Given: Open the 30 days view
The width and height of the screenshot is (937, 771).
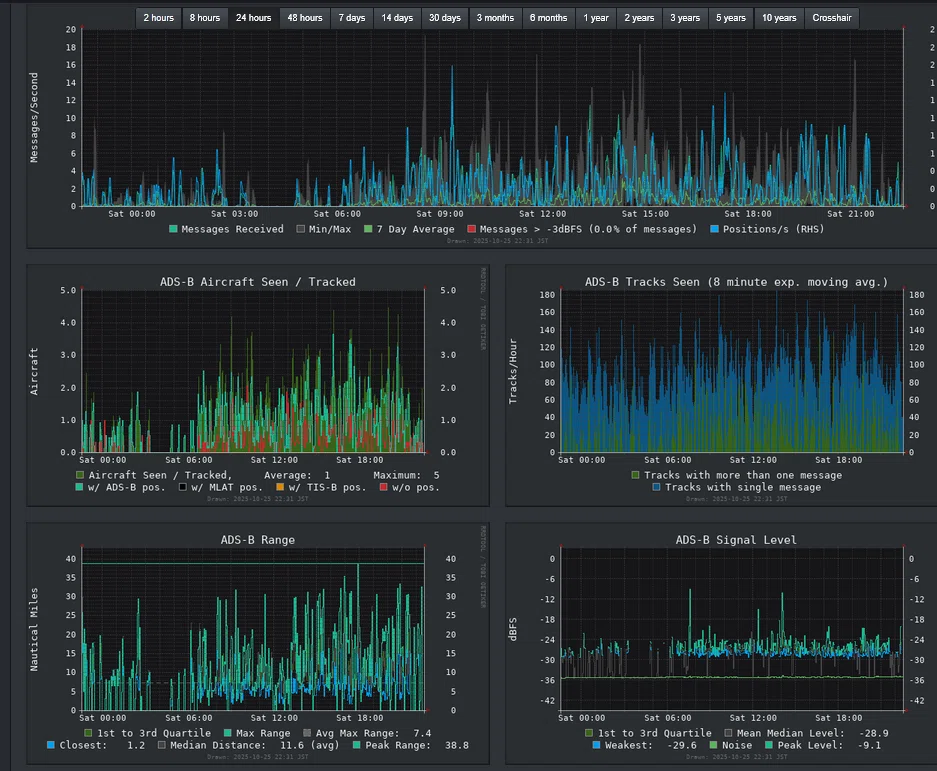Looking at the screenshot, I should click(445, 18).
